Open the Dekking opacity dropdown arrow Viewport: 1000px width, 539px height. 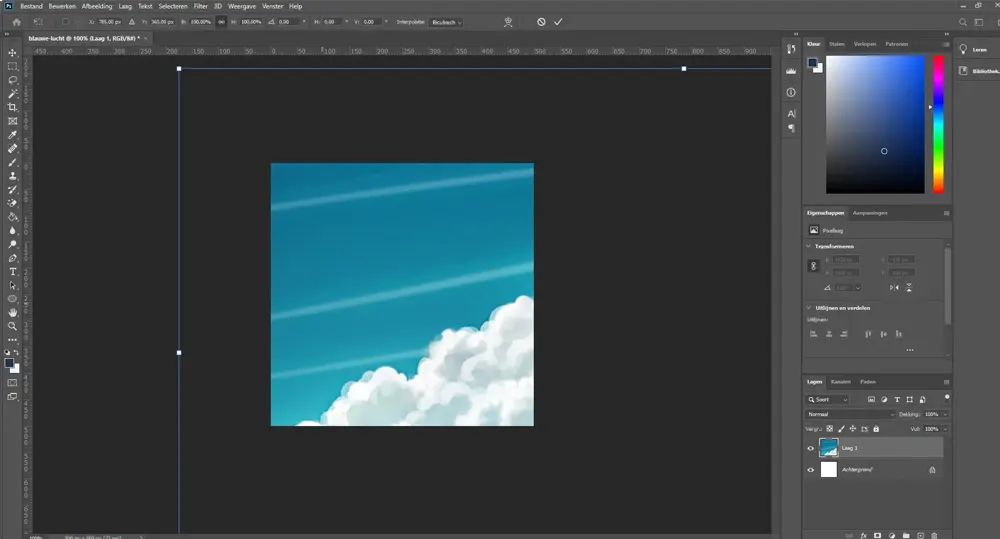pos(945,415)
